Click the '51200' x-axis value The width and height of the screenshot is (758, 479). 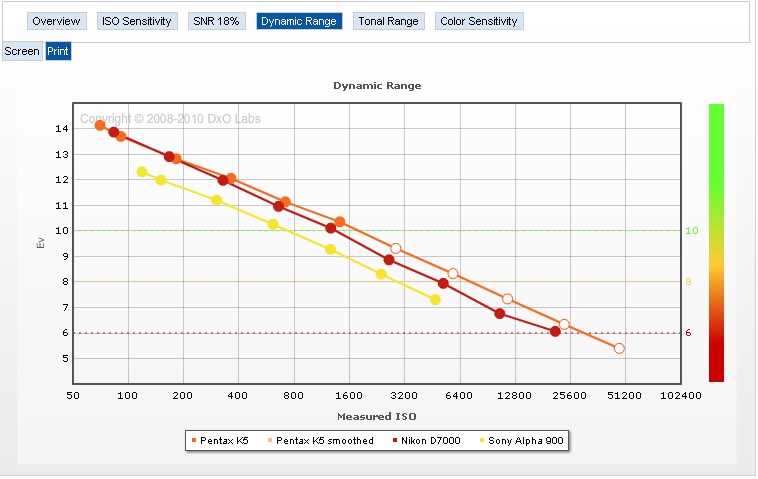(x=625, y=395)
